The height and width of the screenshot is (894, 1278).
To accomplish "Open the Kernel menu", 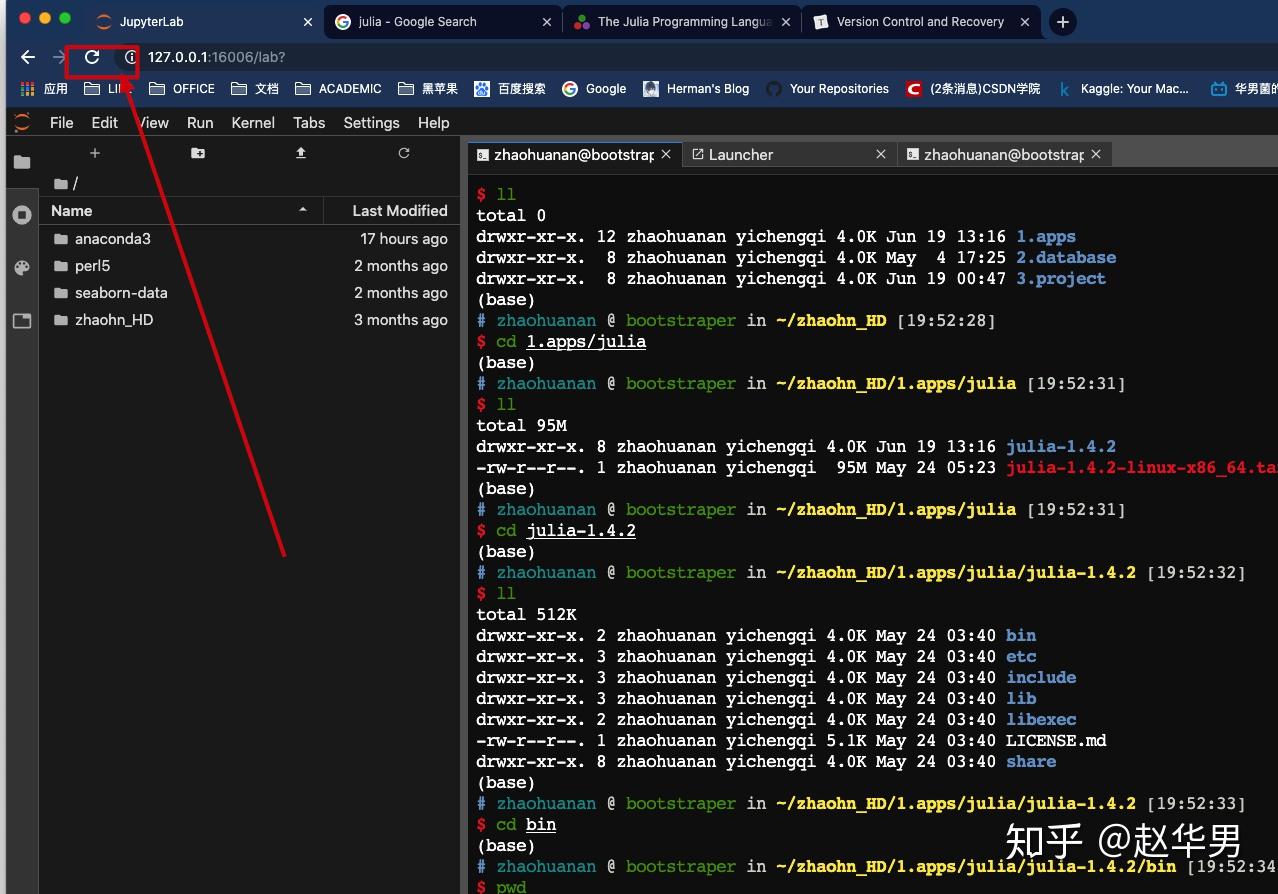I will [253, 122].
